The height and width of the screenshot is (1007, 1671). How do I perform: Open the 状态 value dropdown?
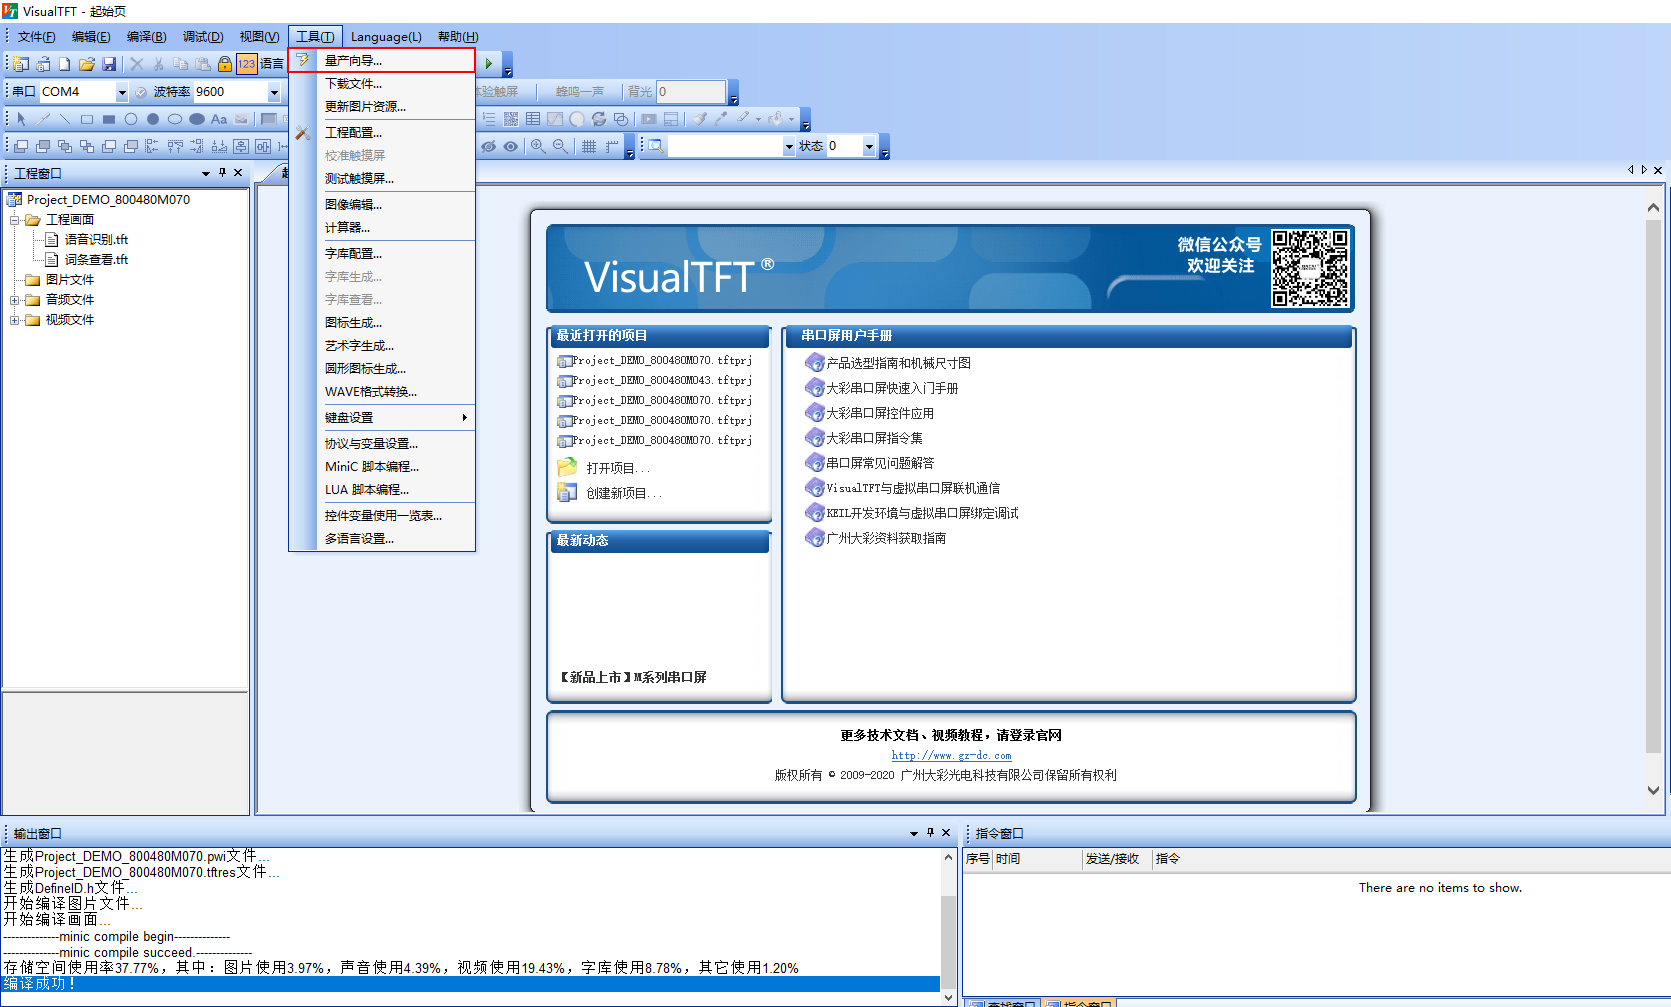pos(869,146)
